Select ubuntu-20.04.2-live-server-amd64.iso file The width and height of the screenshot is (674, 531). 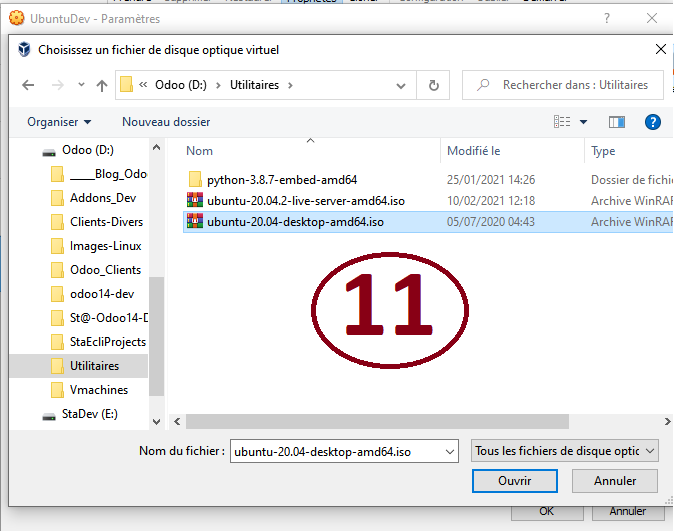[x=305, y=201]
